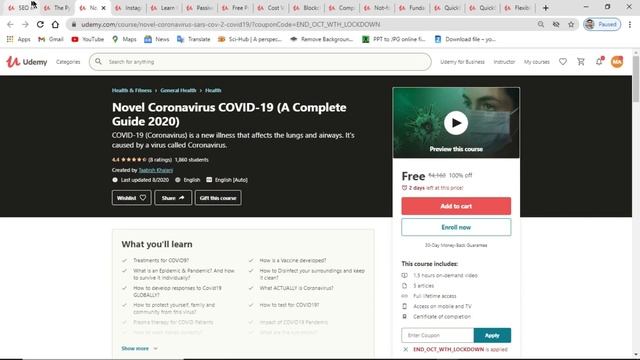Open the notifications bell icon
The image size is (640, 360).
coord(599,62)
